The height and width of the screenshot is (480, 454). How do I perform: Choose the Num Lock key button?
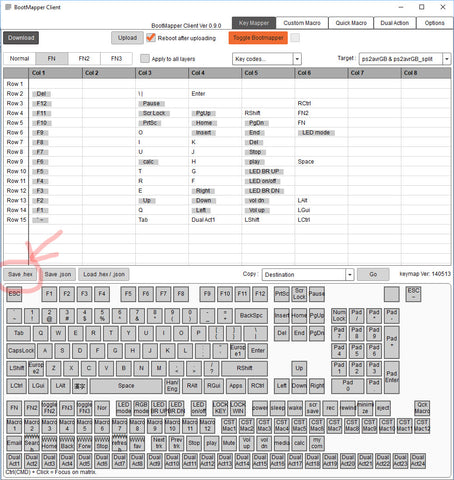tap(339, 315)
